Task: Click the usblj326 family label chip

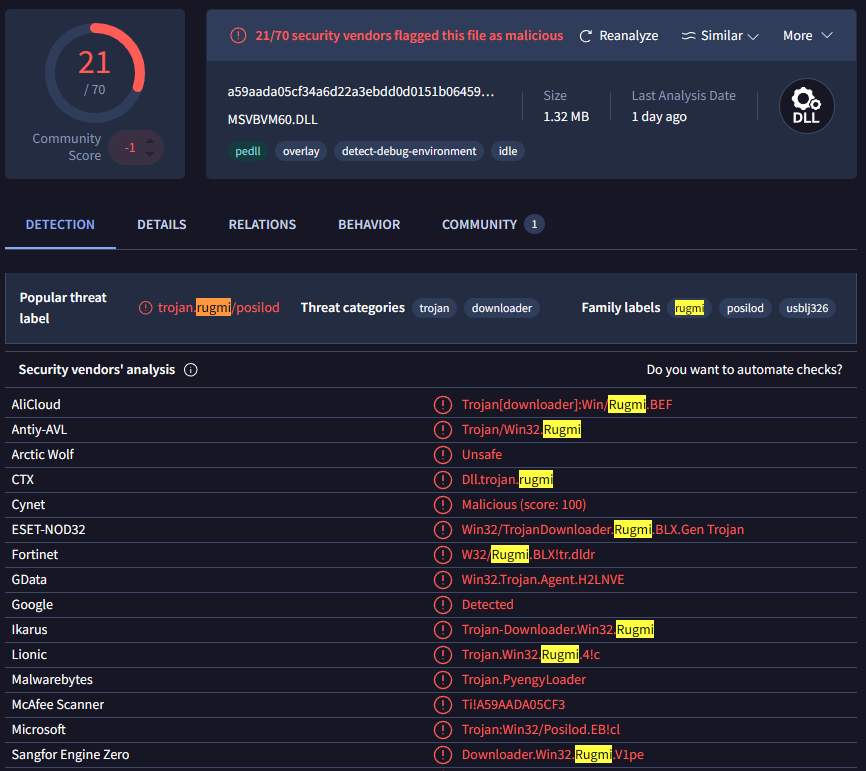Action: click(x=807, y=308)
